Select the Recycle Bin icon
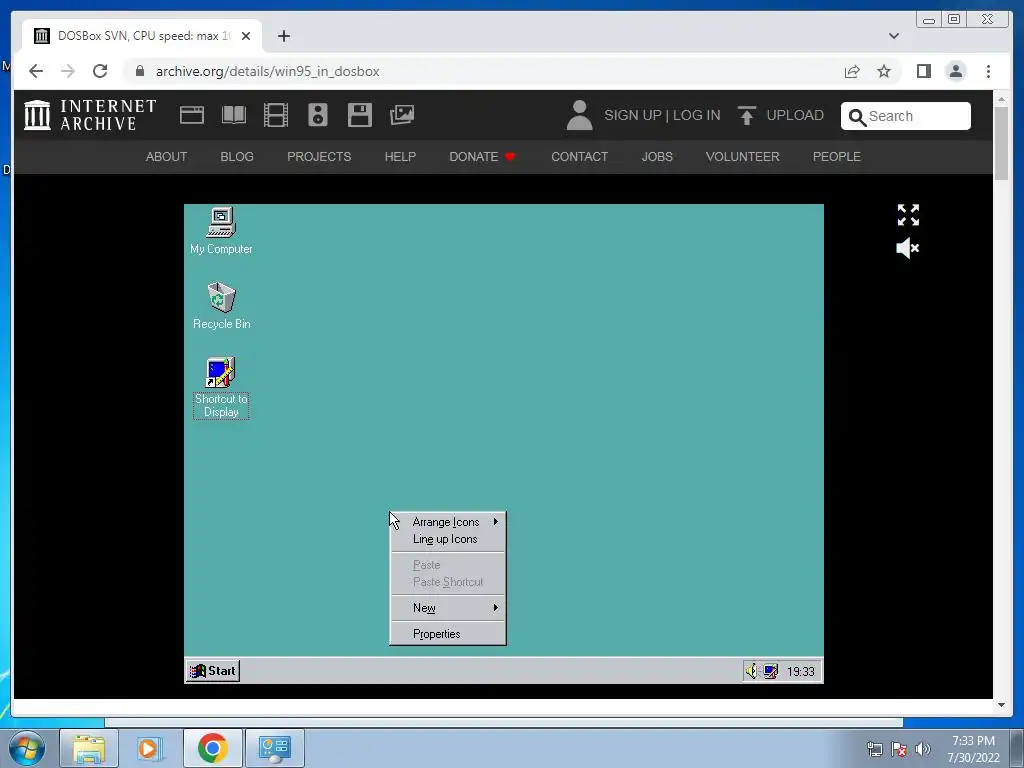This screenshot has width=1024, height=768. pos(221,305)
